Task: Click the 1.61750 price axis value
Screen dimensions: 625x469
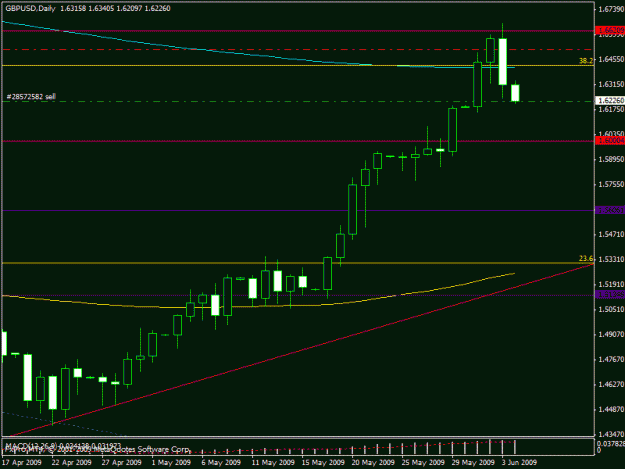Action: [x=611, y=109]
